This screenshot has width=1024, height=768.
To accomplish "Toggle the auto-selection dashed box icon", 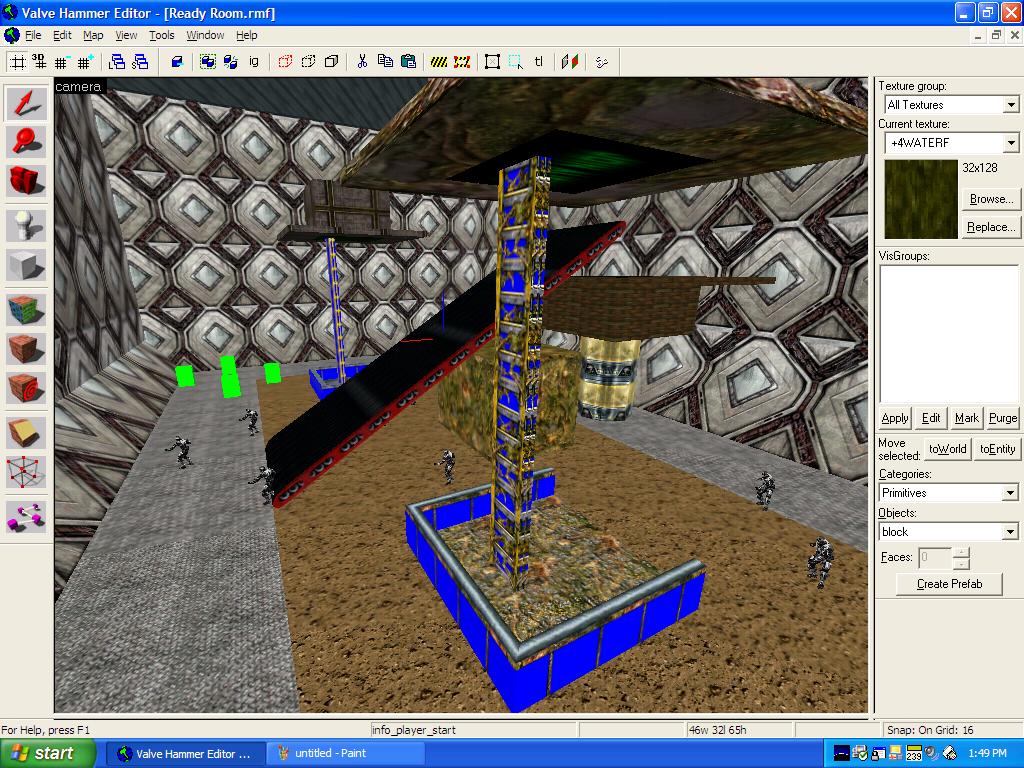I will 516,62.
